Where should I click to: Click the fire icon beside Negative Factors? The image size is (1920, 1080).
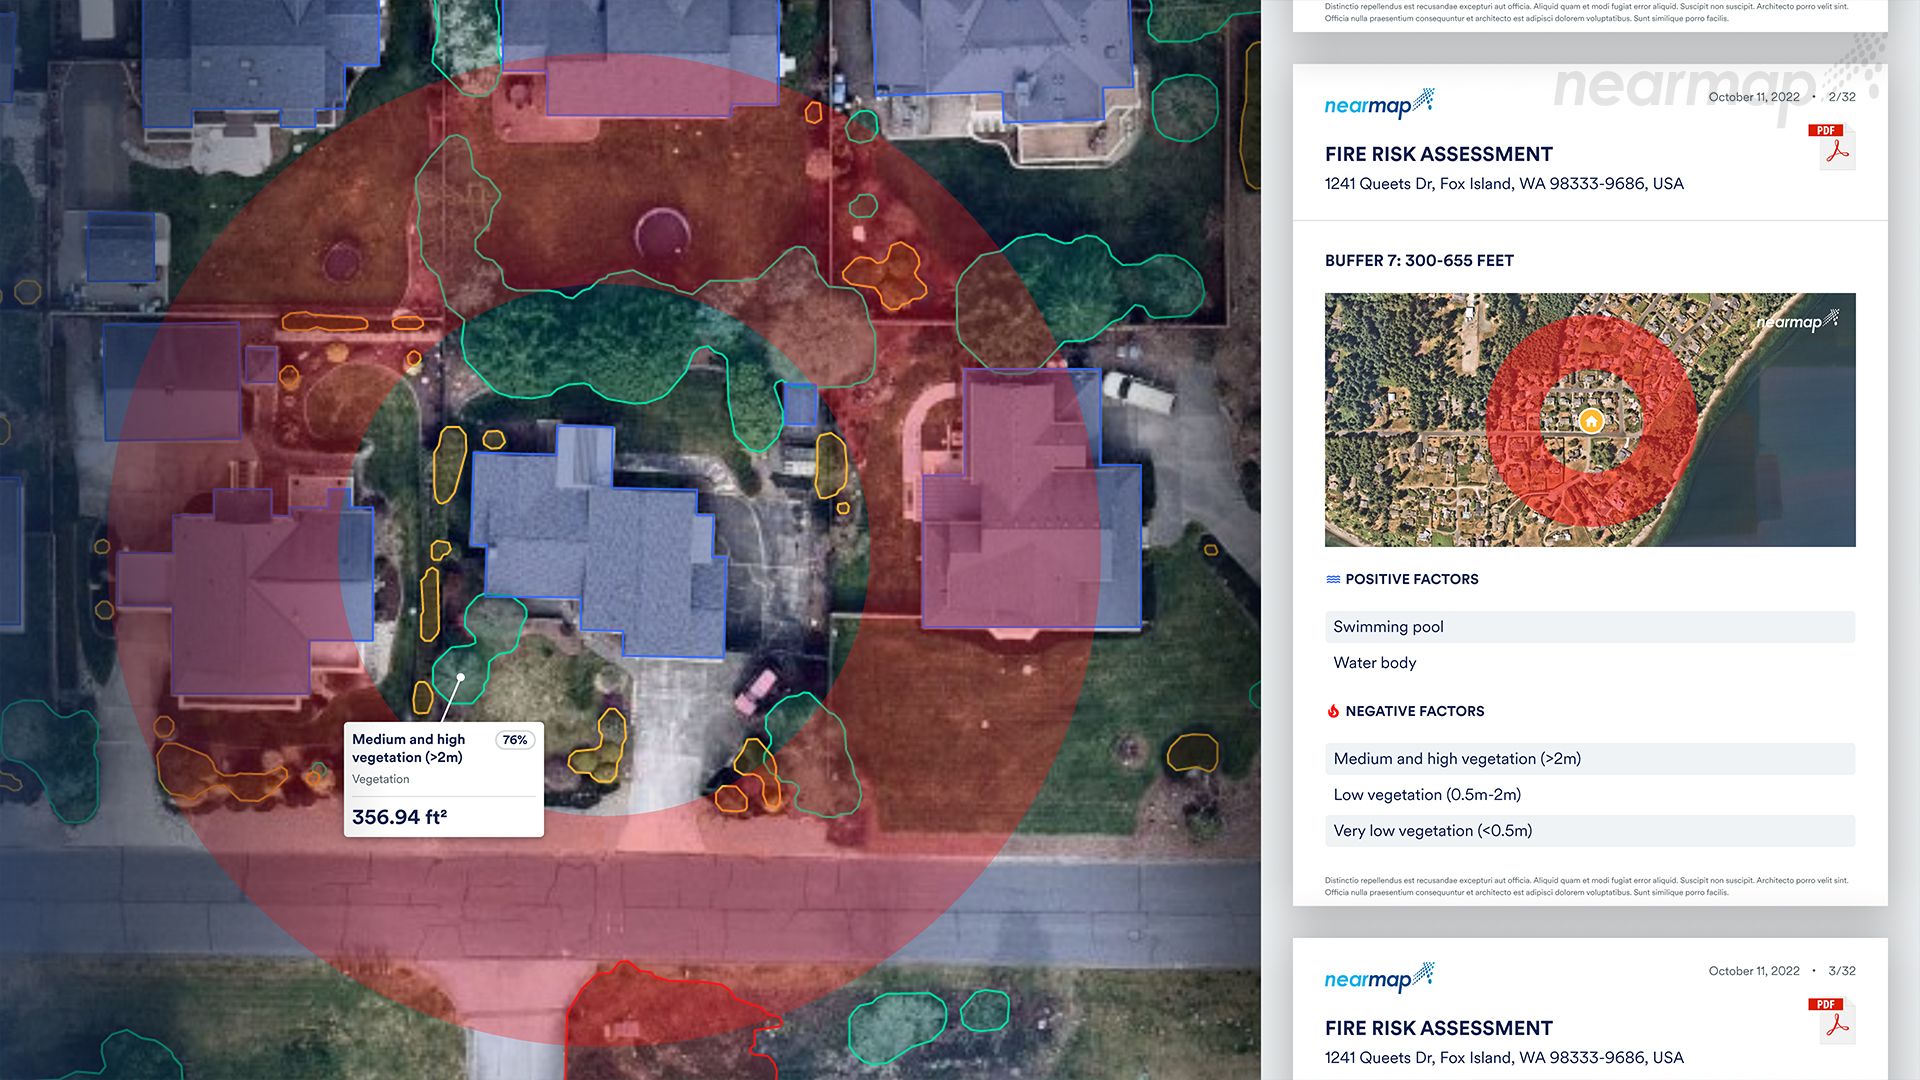click(x=1333, y=711)
